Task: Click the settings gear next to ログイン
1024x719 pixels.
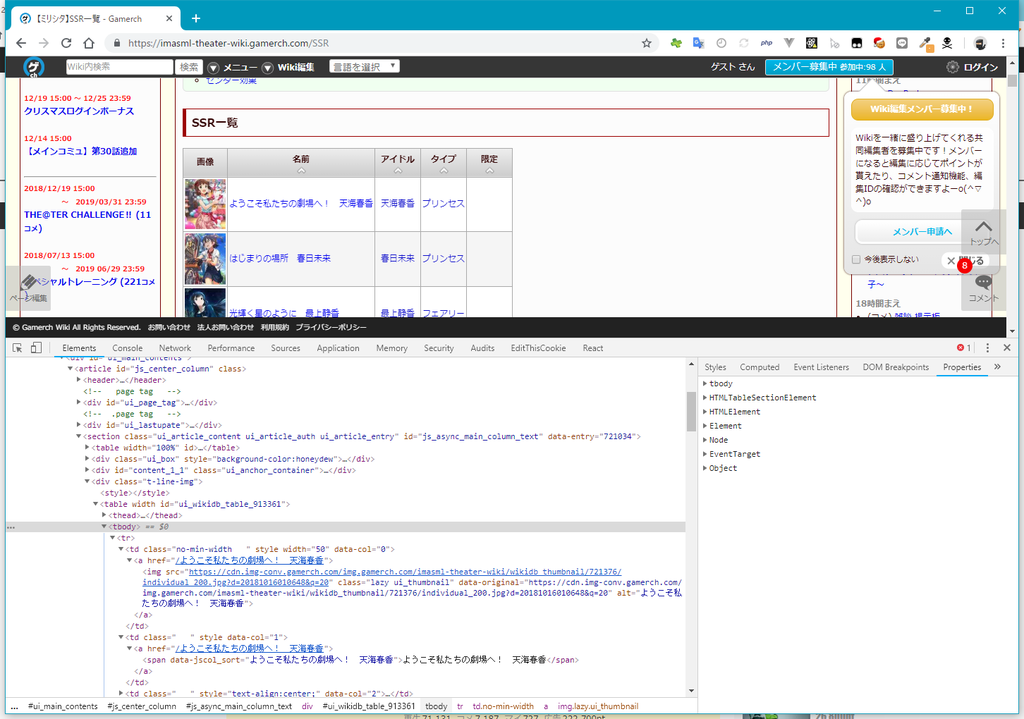Action: [952, 67]
